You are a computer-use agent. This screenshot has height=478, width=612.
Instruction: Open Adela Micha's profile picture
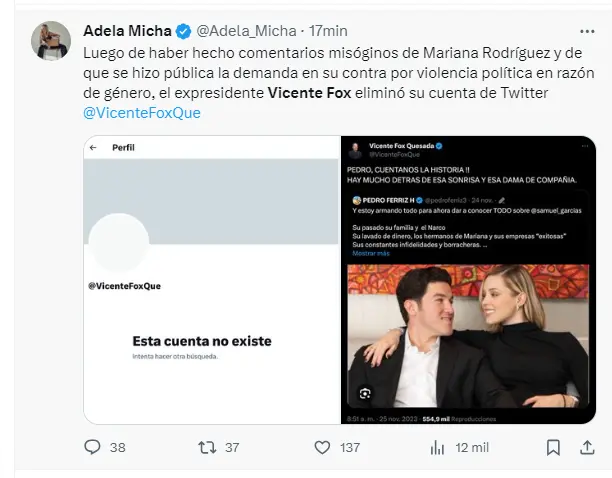tap(50, 40)
